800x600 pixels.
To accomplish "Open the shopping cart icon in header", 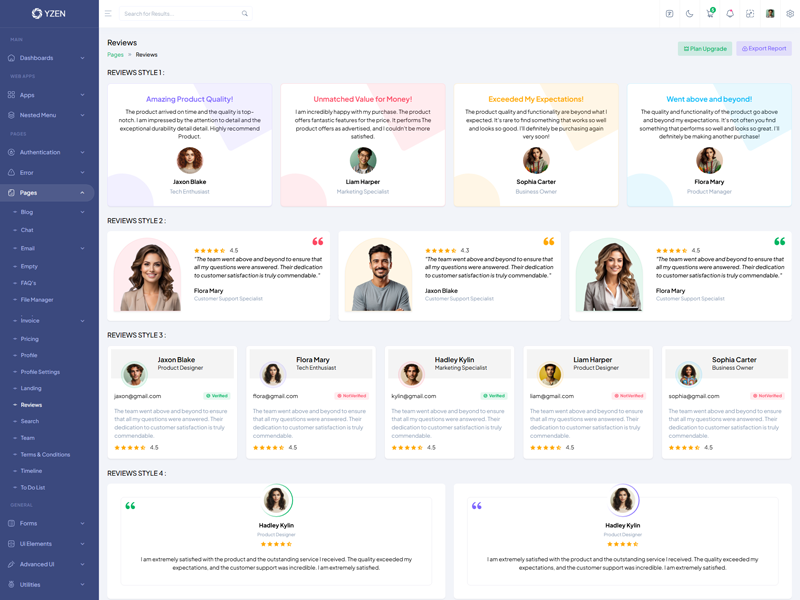I will (x=710, y=14).
